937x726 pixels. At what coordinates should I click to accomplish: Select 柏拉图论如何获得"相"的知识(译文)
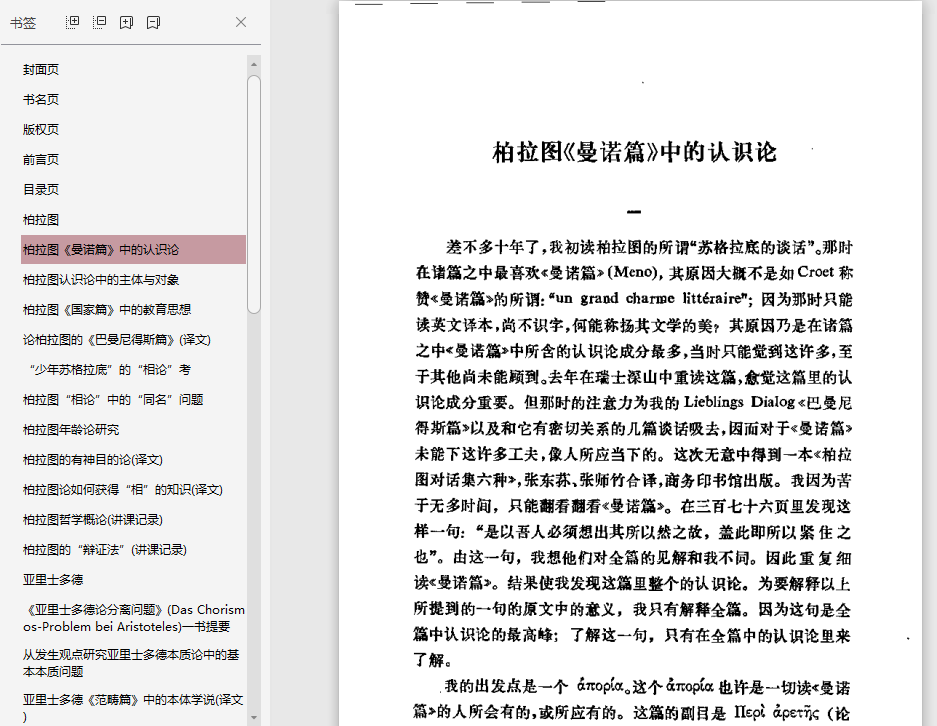[123, 489]
